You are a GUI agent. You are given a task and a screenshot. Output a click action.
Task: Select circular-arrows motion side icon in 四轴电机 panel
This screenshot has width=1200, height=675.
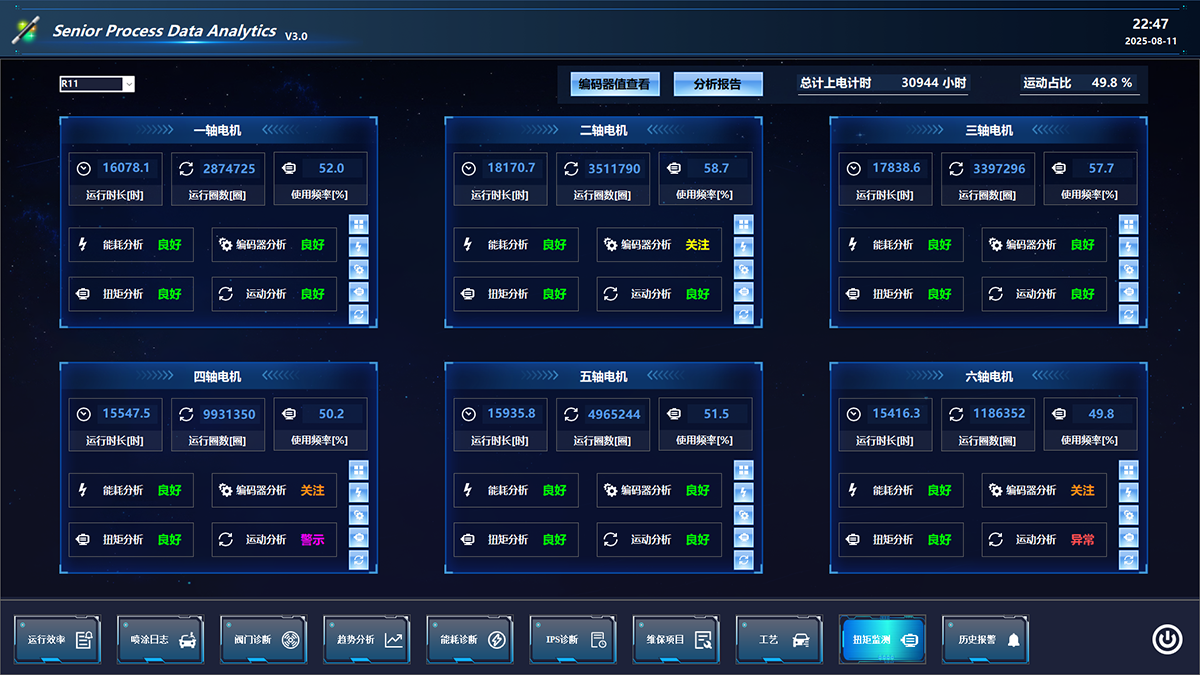tap(359, 561)
